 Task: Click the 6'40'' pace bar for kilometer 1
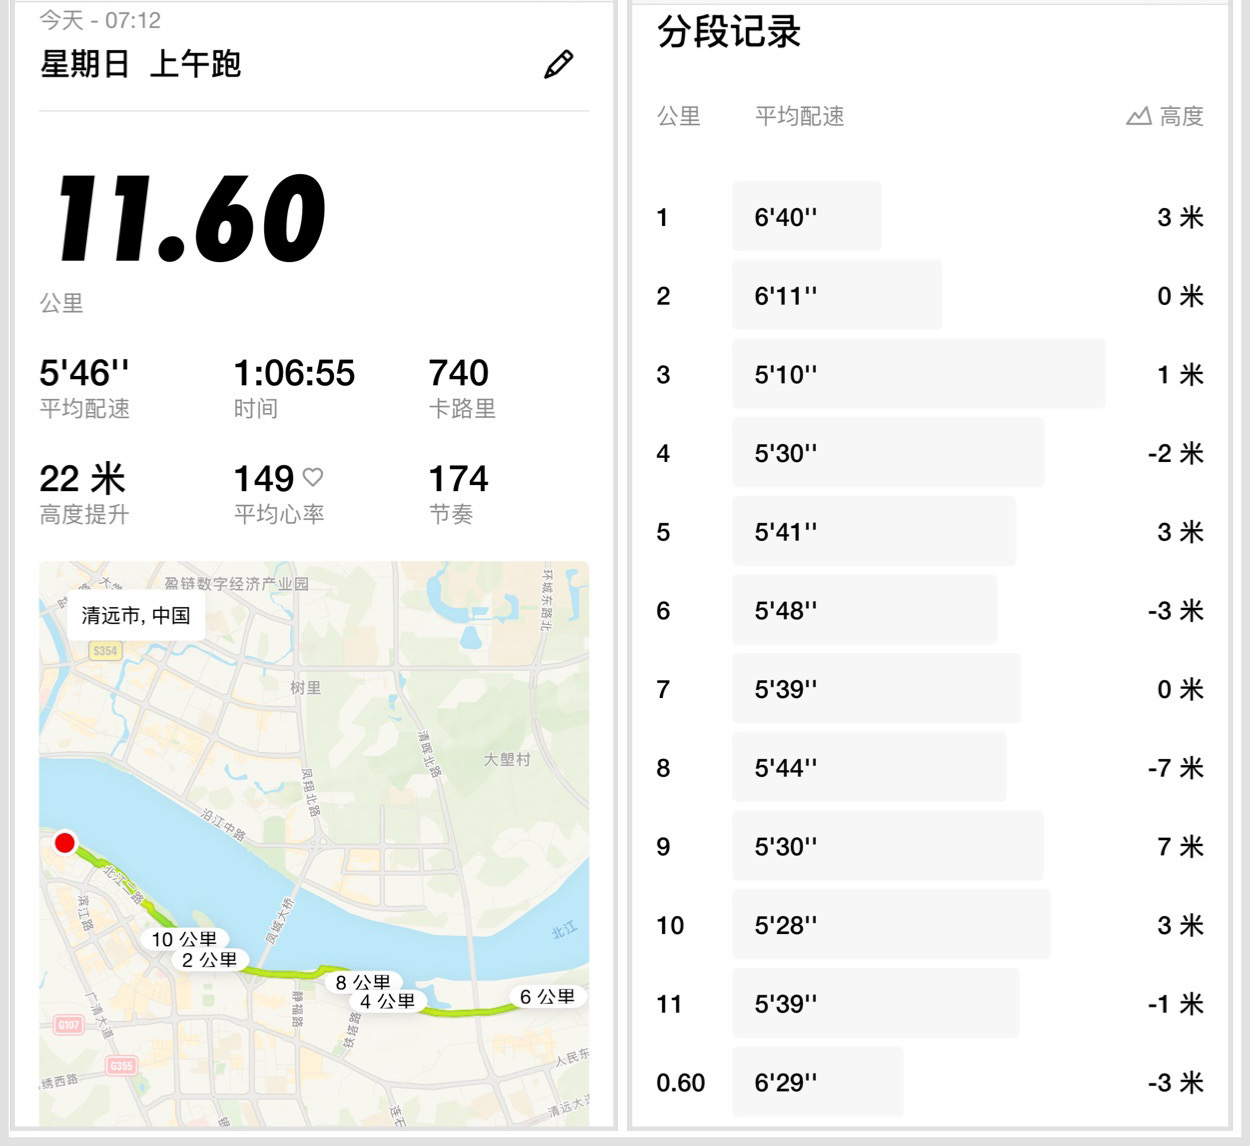(x=806, y=217)
